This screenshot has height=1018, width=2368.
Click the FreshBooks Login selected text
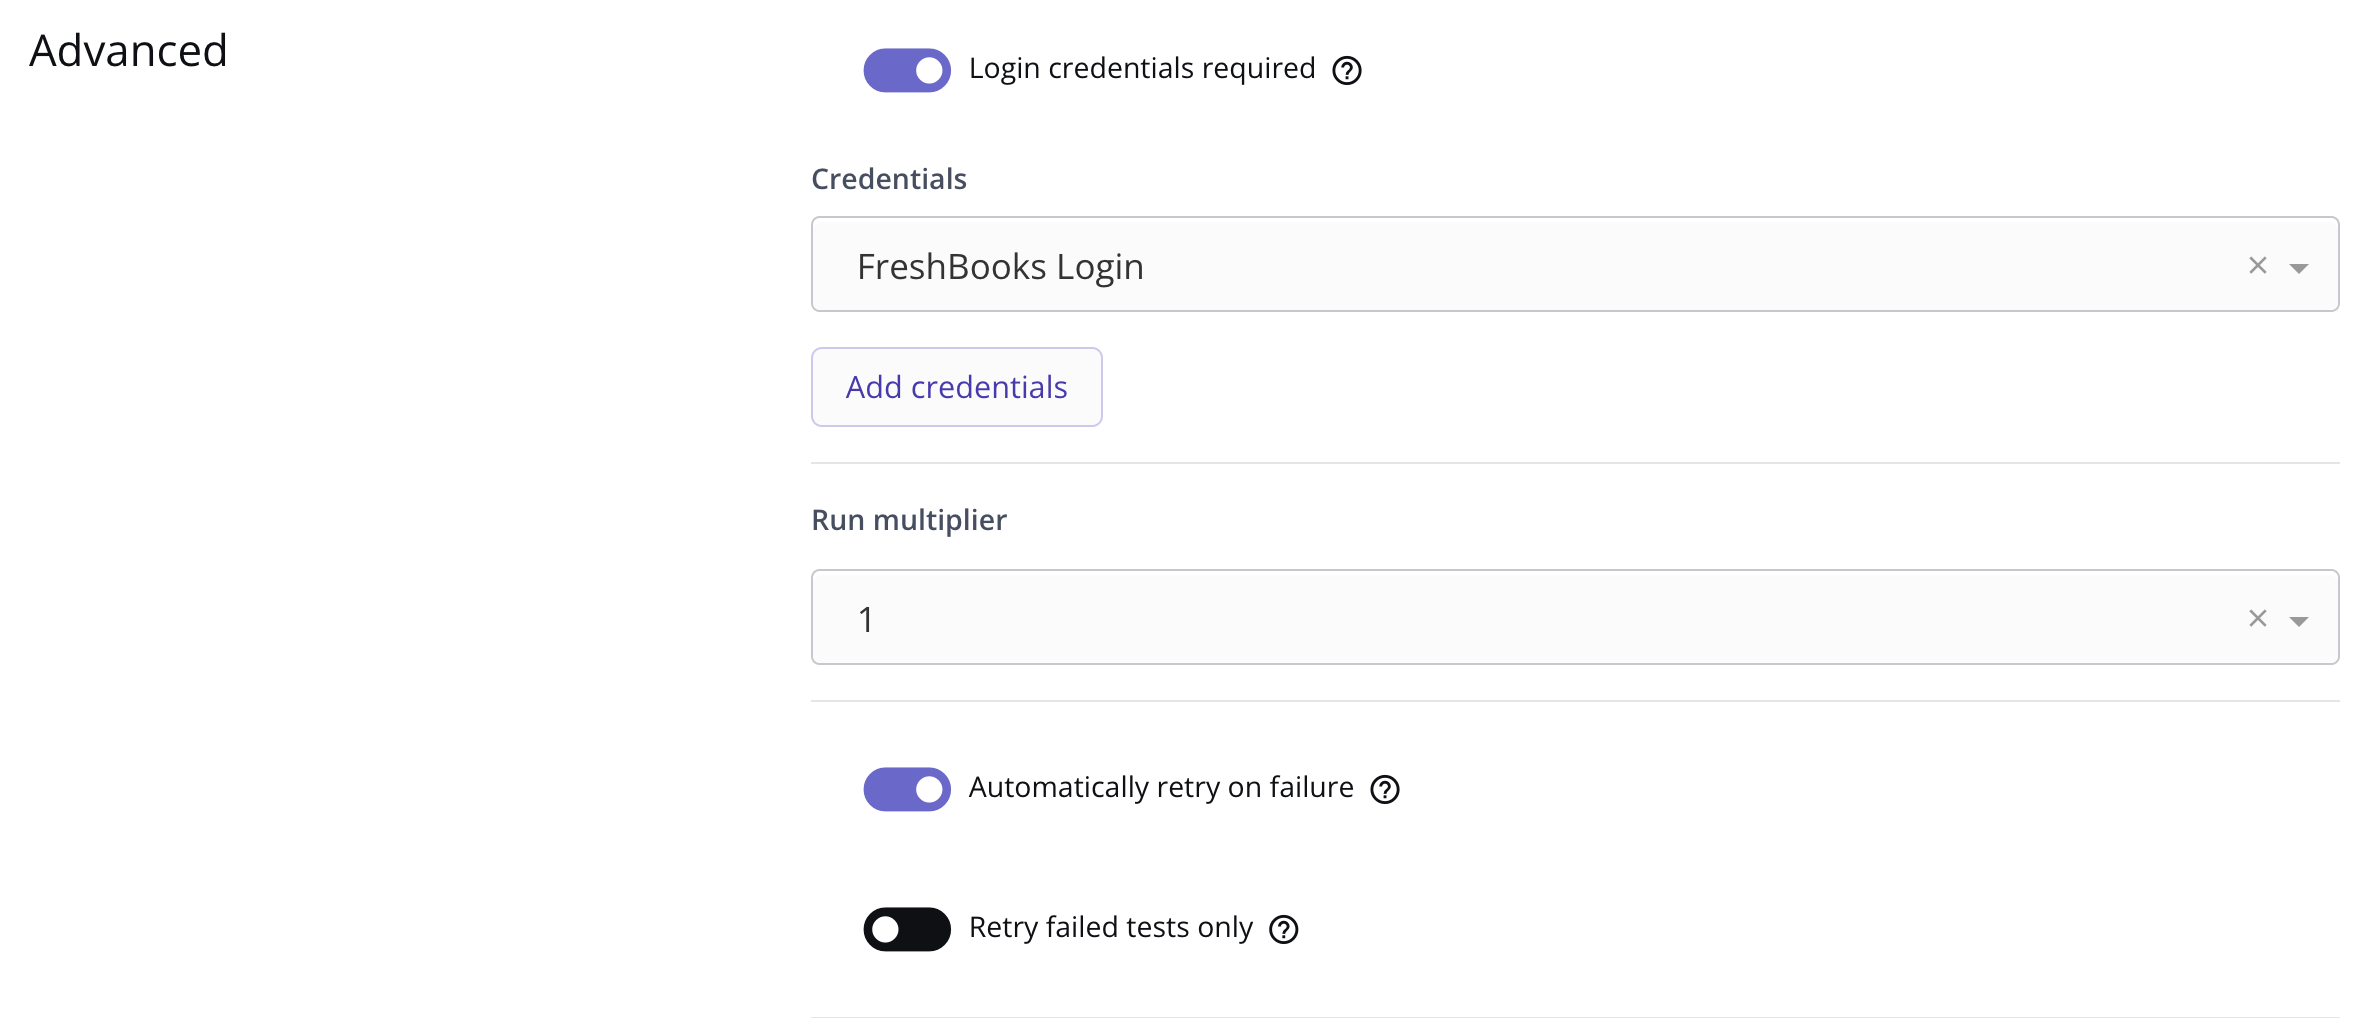1000,267
